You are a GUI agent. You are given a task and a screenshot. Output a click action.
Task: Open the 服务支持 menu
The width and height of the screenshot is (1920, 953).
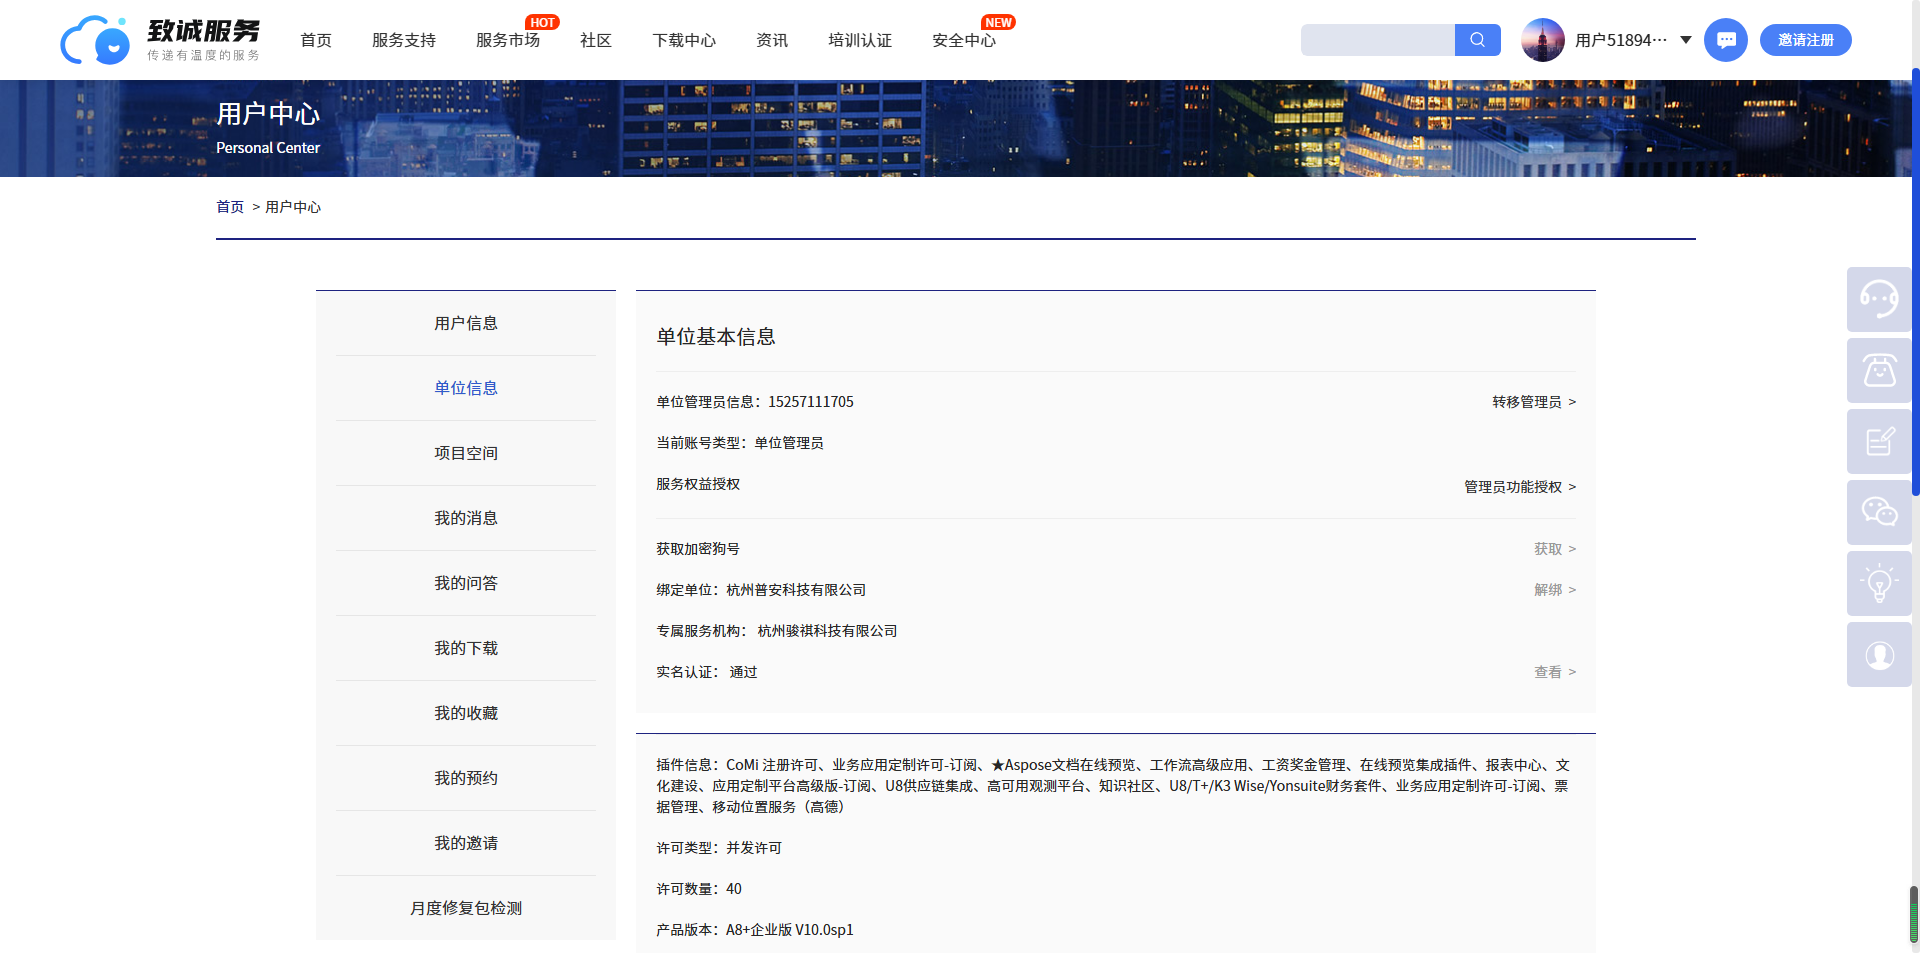pos(404,40)
